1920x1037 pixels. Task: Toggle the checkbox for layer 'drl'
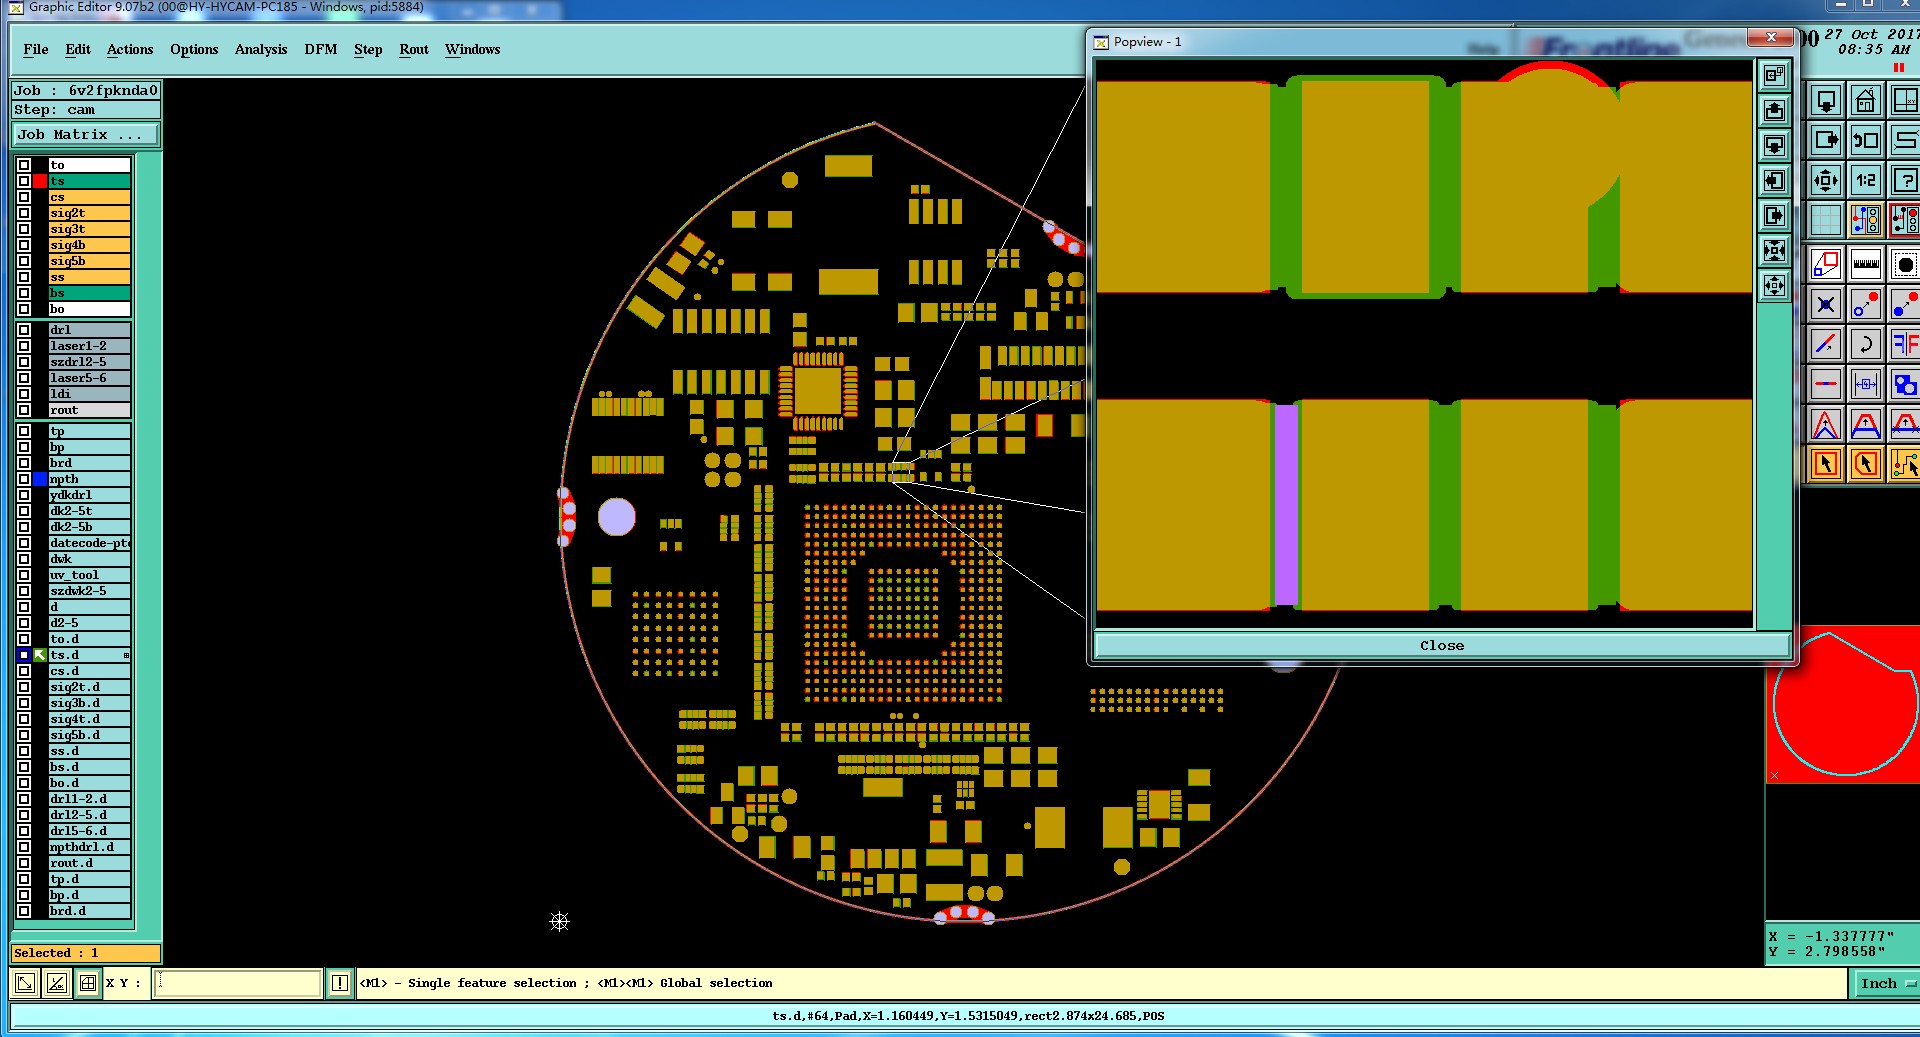(24, 330)
